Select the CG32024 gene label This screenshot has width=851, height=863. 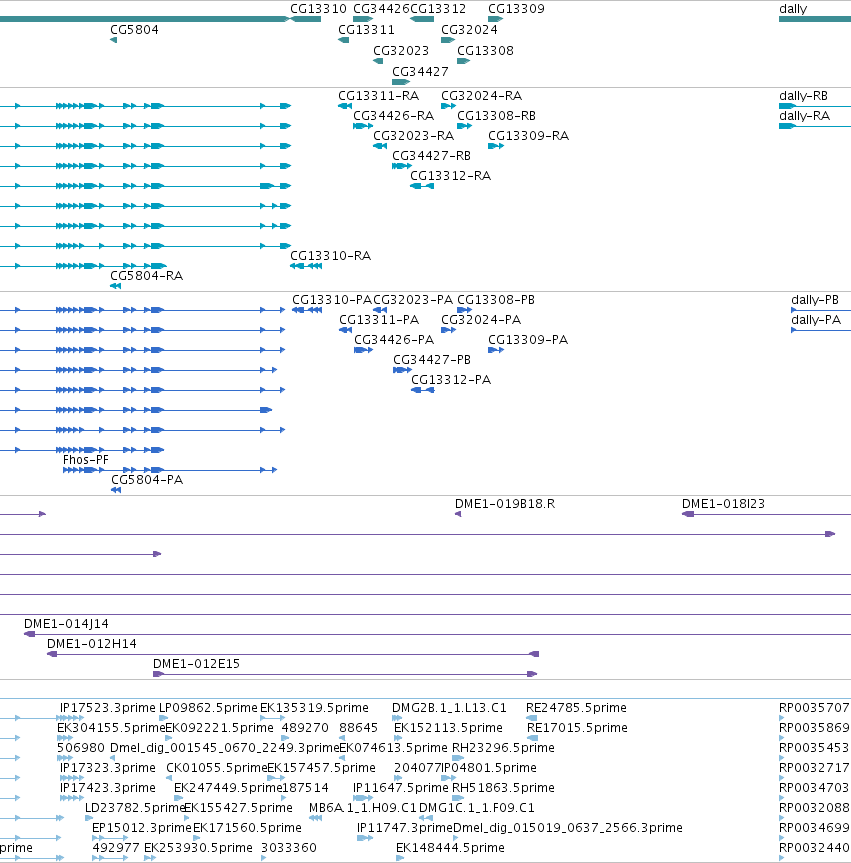469,30
